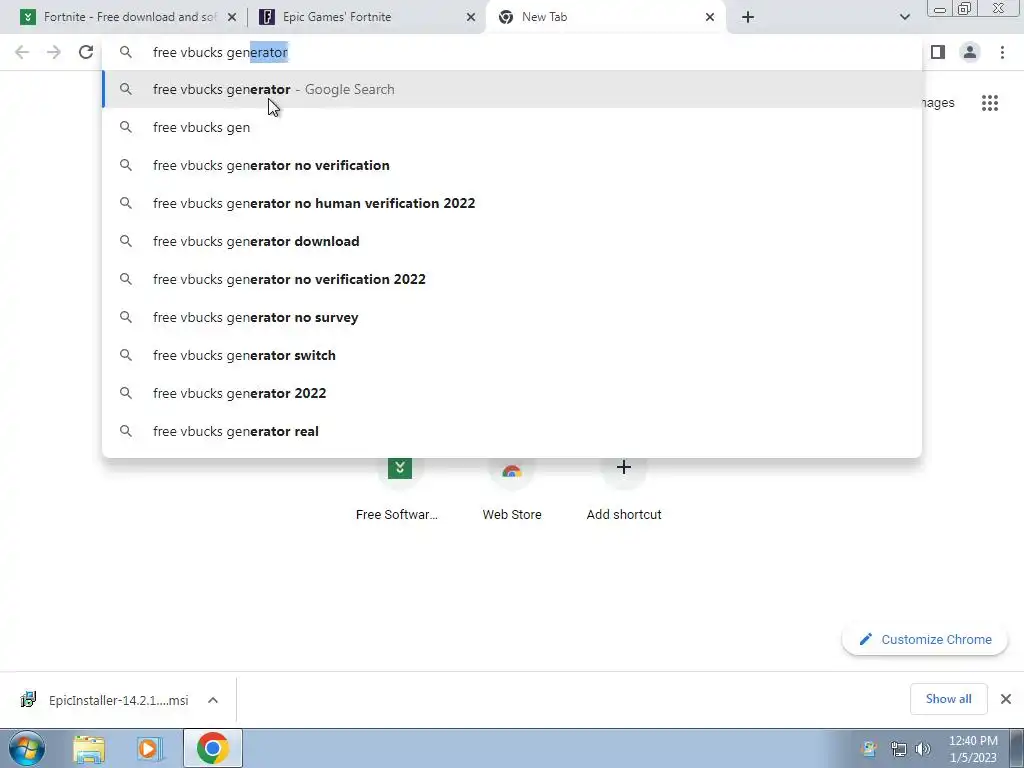
Task: Select the 'free vbucks generator 2022' suggestion
Action: (512, 393)
